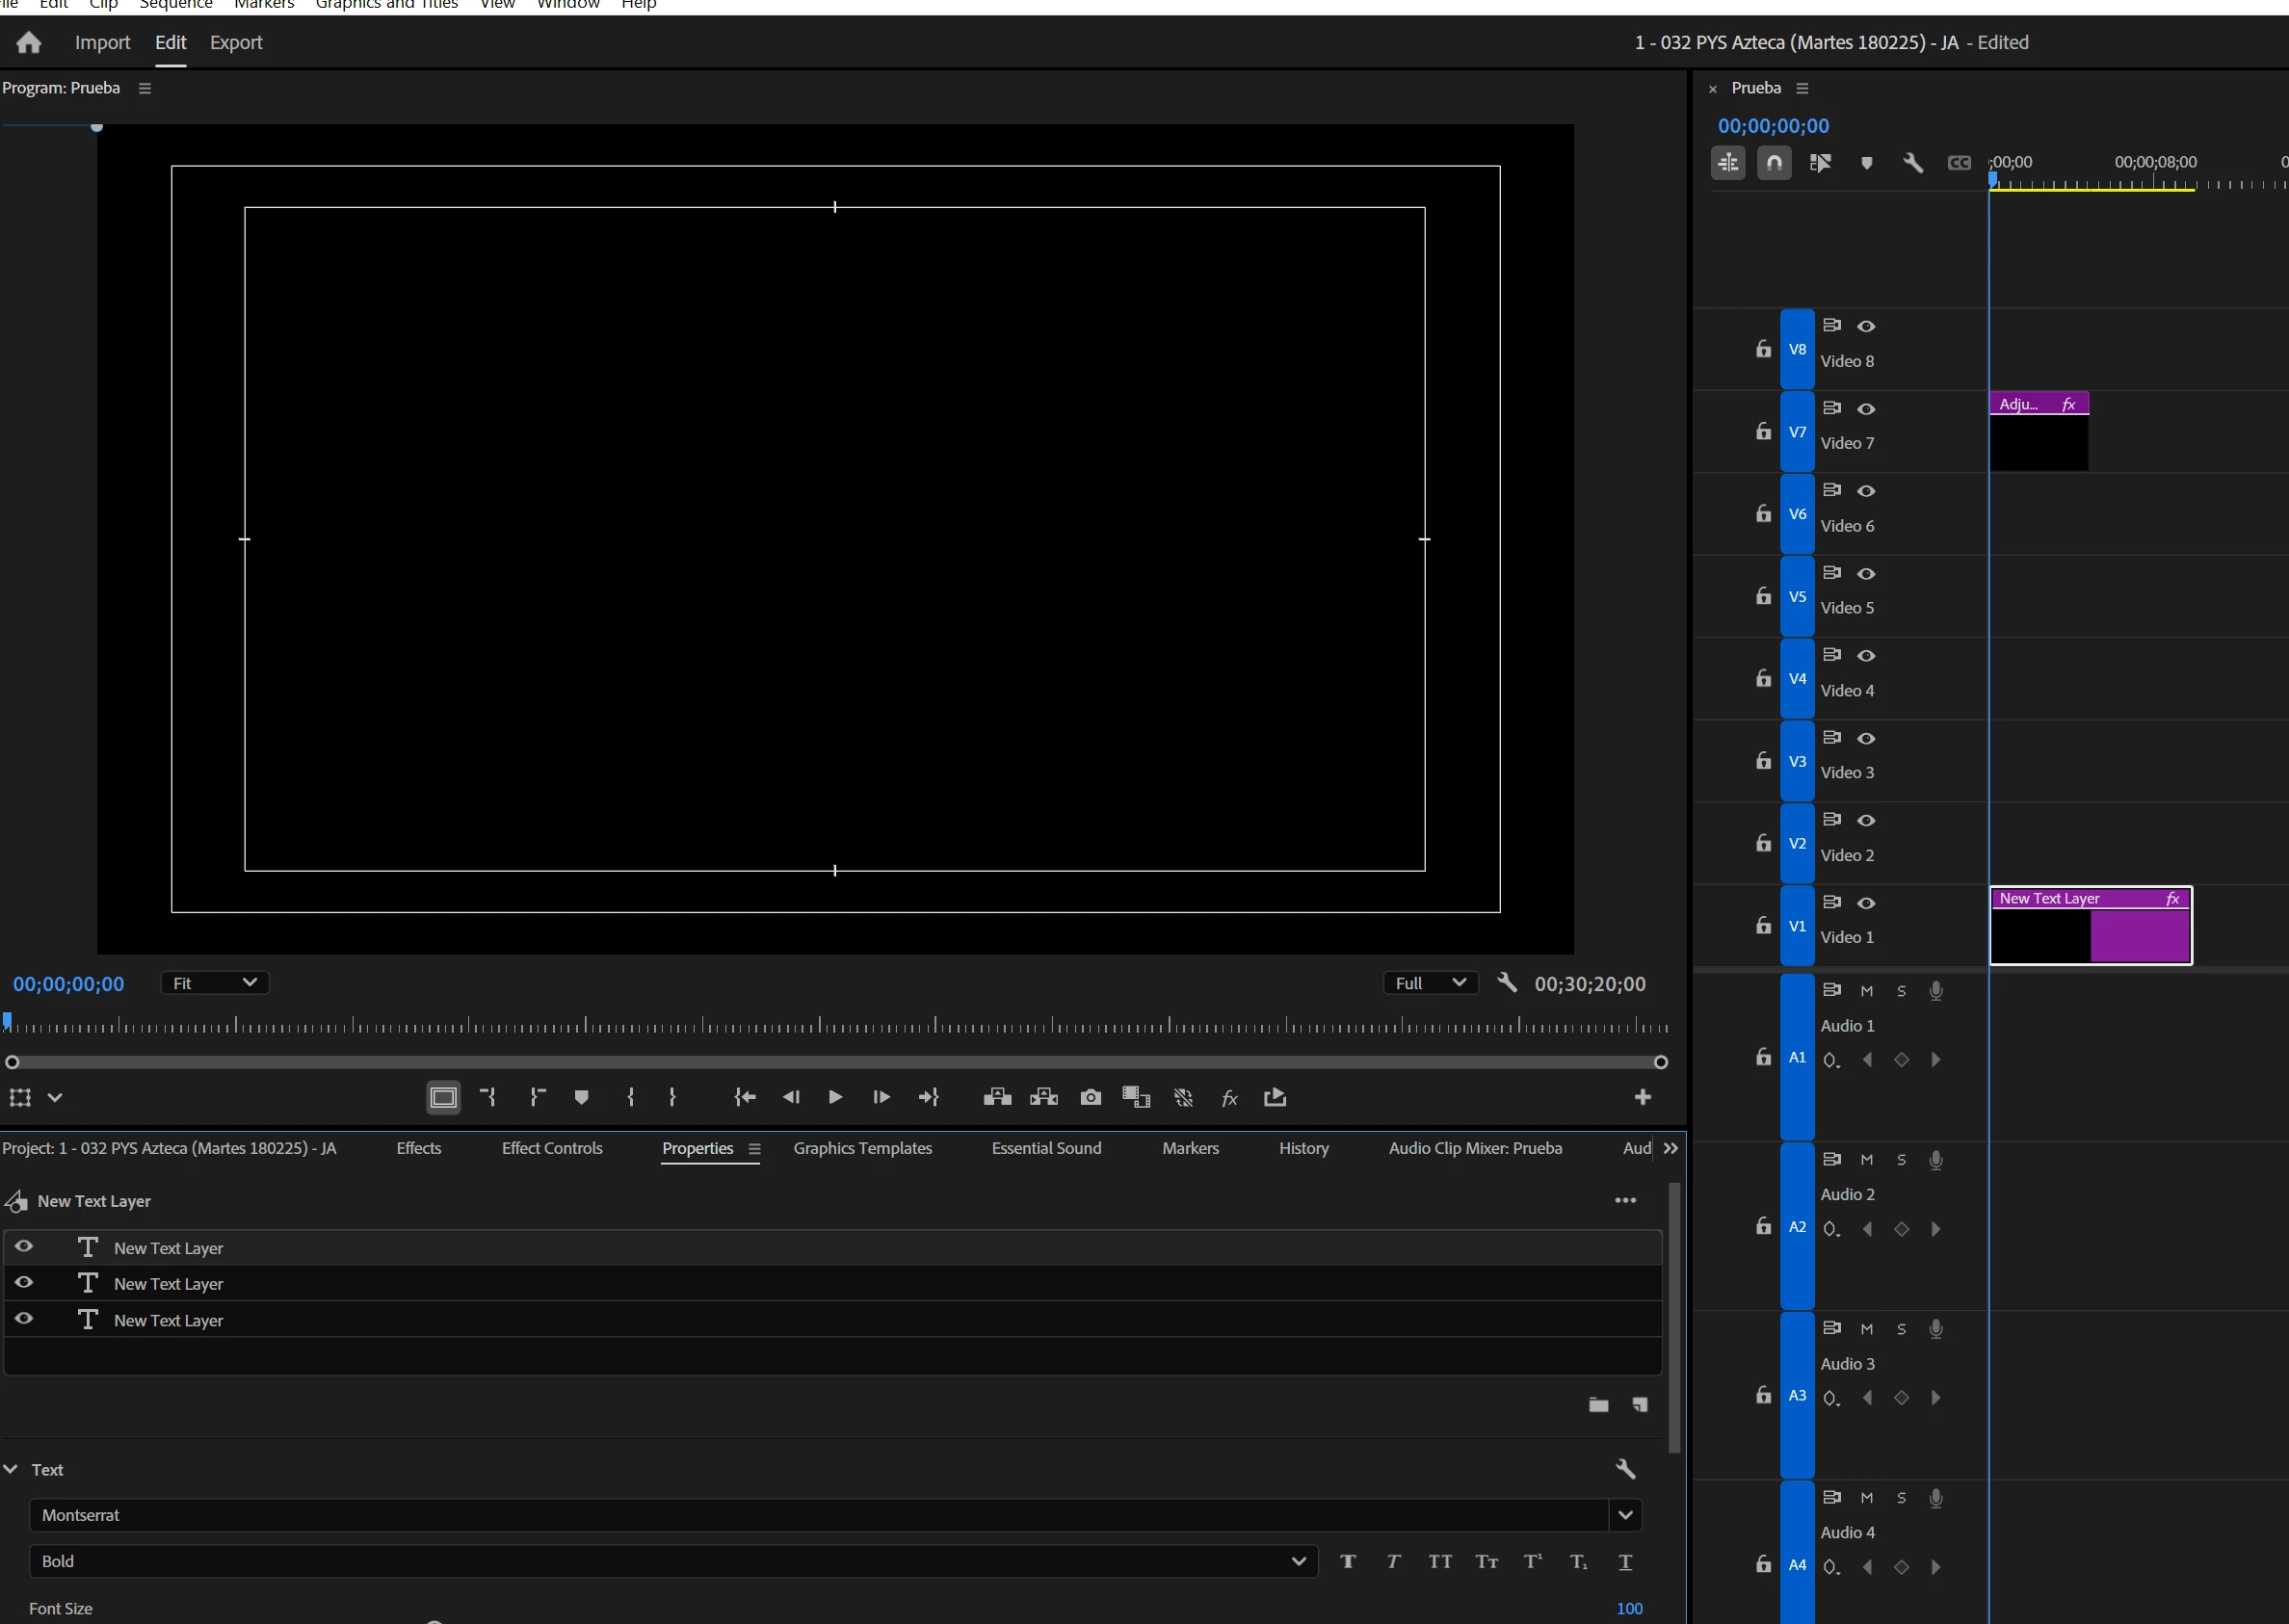This screenshot has height=1624, width=2289.
Task: Switch to the Effect Controls tab
Action: (552, 1148)
